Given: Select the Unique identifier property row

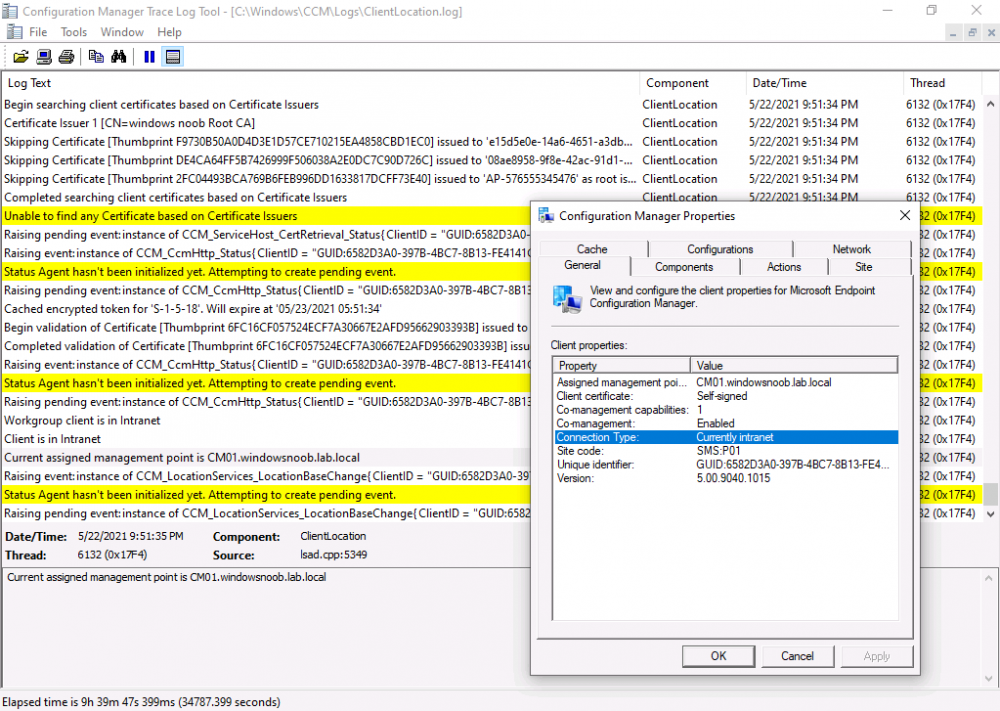Looking at the screenshot, I should [726, 465].
